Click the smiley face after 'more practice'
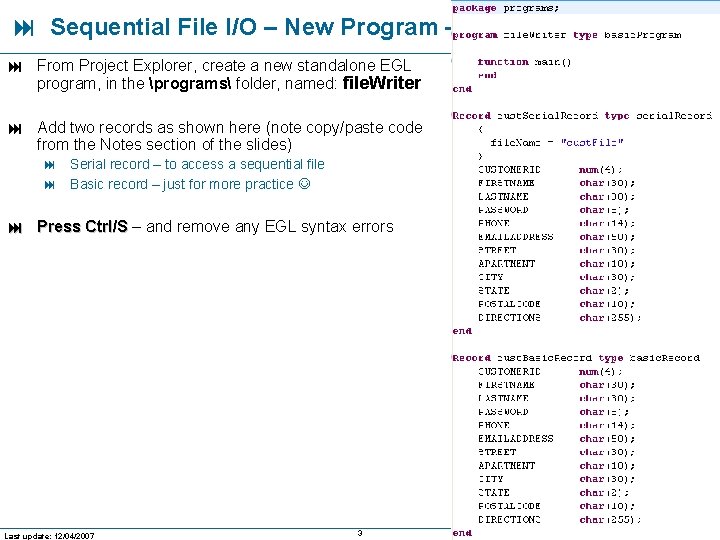Viewport: 720px width, 540px height. coord(304,184)
